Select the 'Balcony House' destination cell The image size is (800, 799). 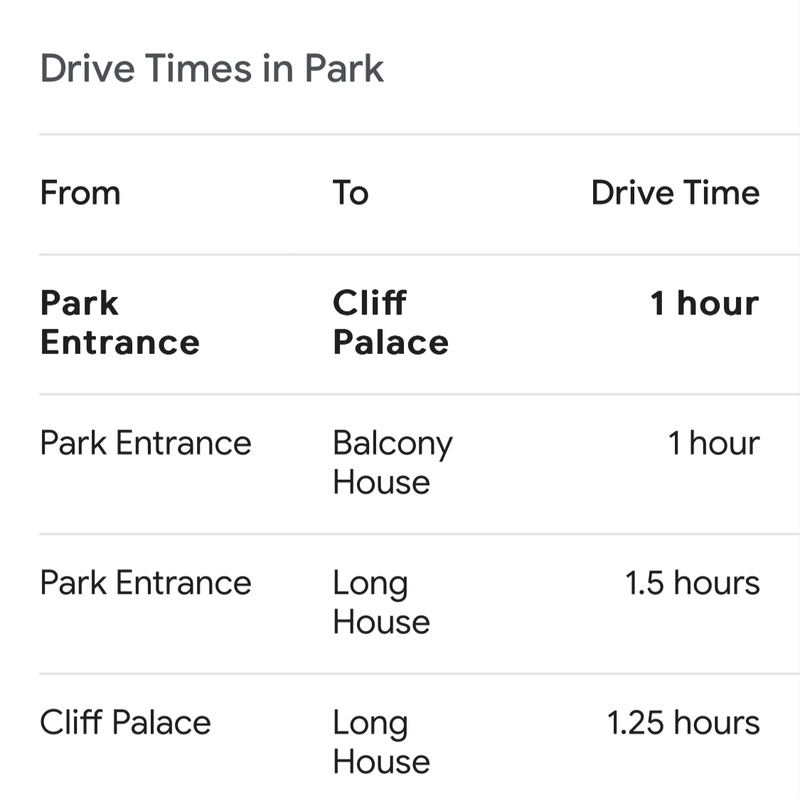point(393,462)
